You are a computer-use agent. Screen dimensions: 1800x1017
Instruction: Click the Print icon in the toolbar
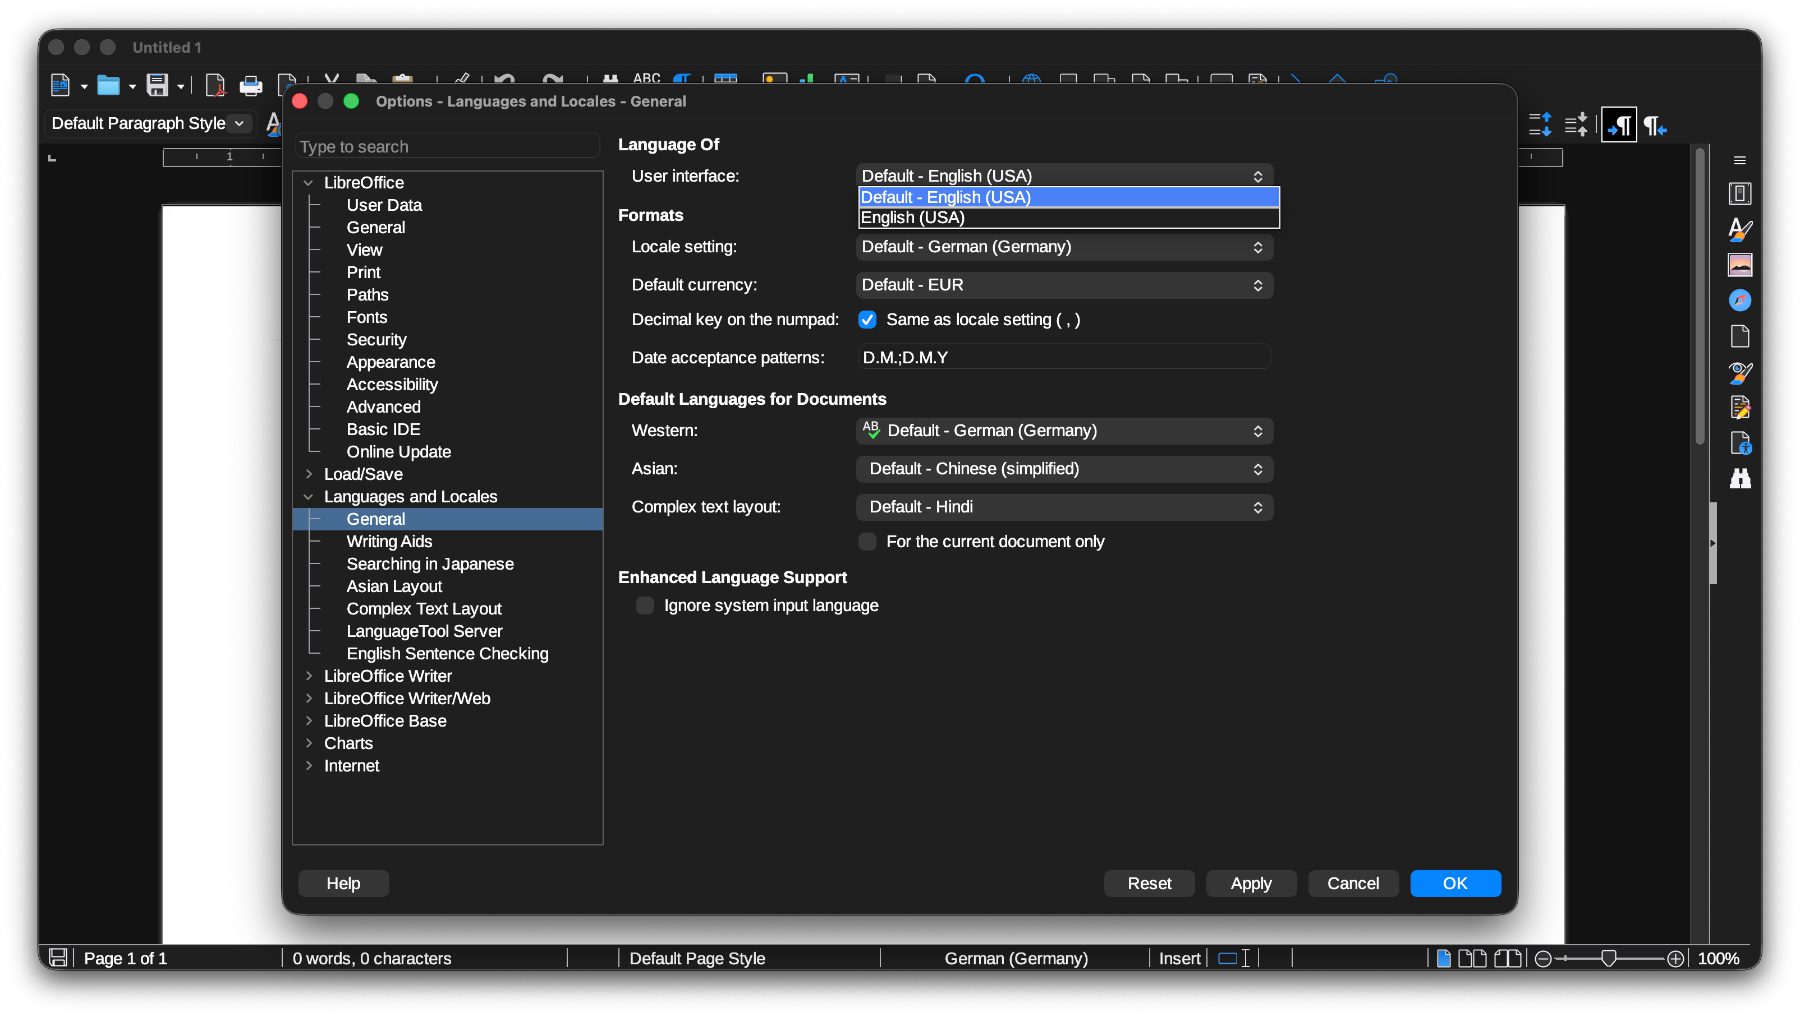tap(251, 86)
